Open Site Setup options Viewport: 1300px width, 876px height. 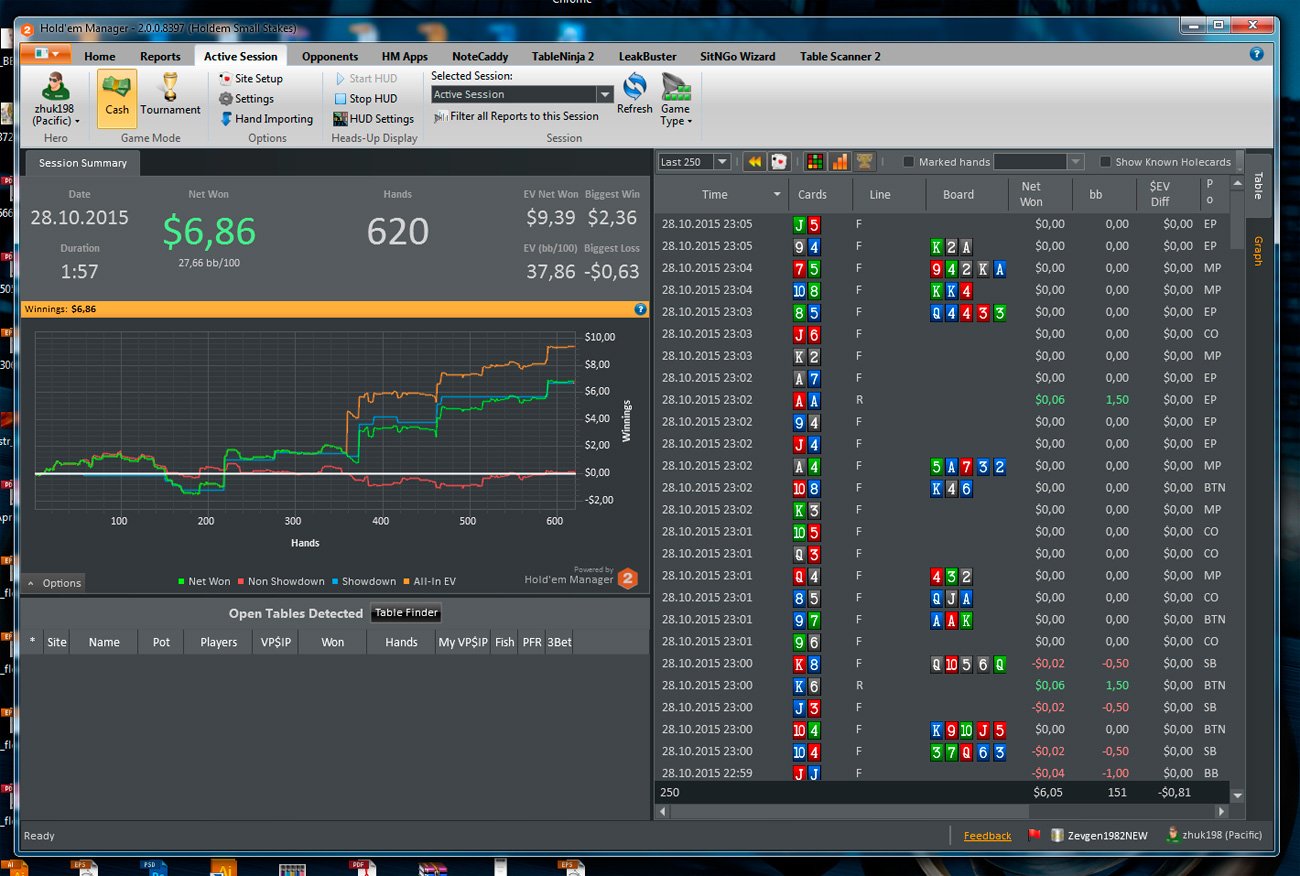(251, 79)
